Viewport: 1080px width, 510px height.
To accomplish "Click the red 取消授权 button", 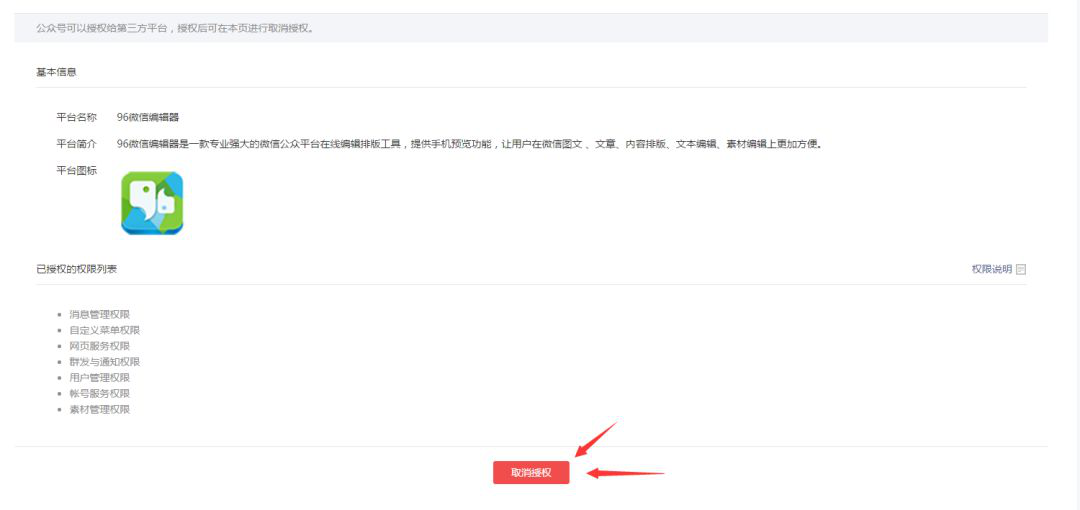I will (x=531, y=473).
